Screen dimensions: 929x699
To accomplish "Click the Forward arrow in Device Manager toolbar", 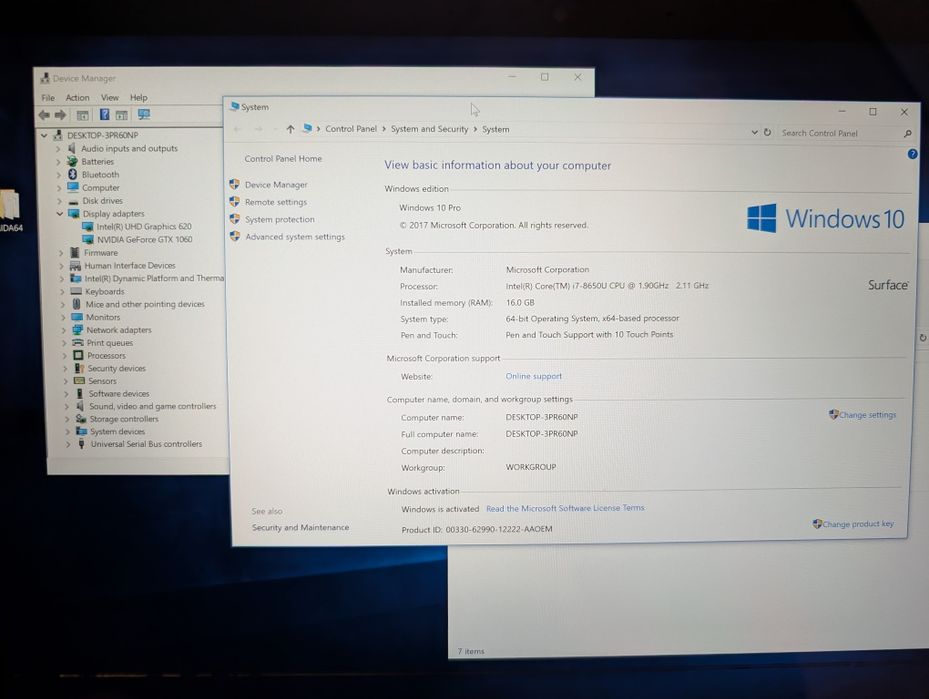I will 60,115.
